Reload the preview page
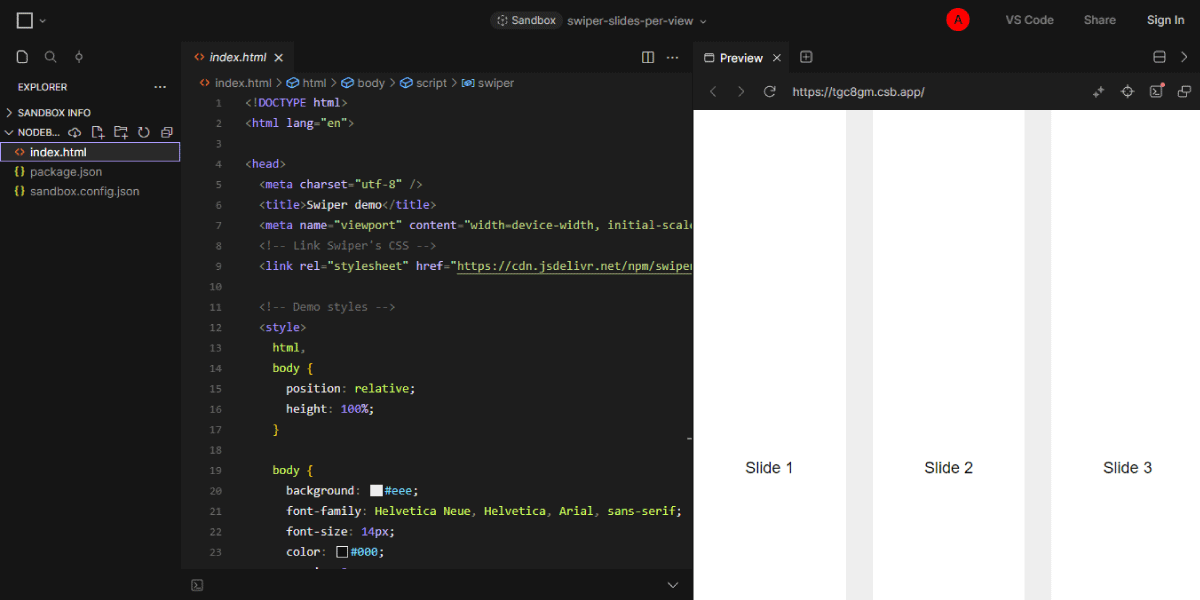This screenshot has height=600, width=1200. pyautogui.click(x=770, y=92)
